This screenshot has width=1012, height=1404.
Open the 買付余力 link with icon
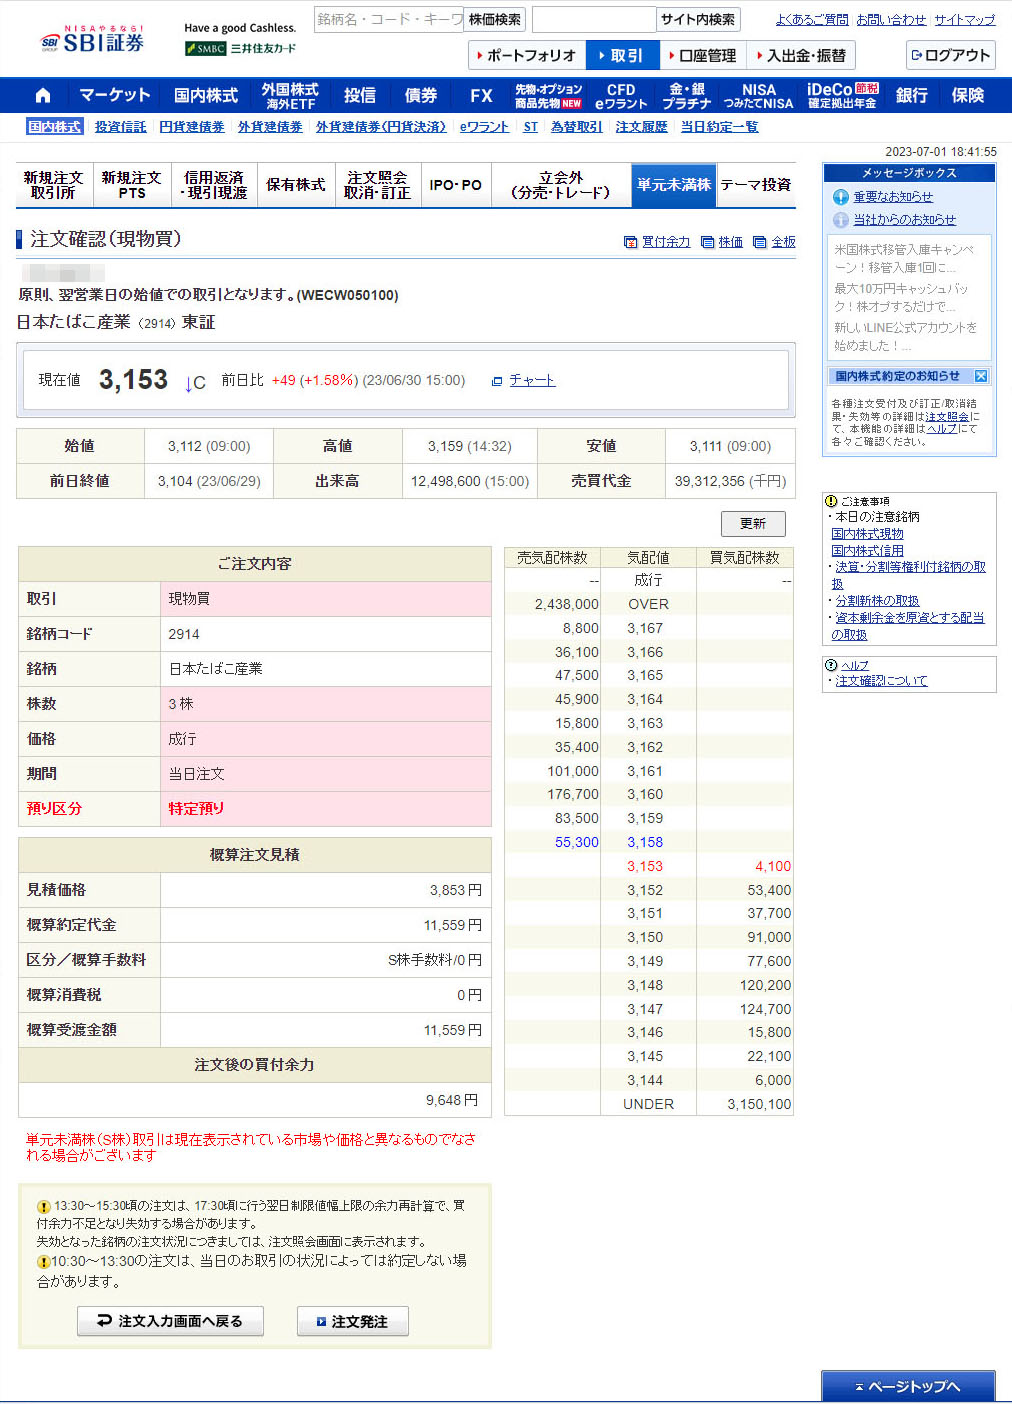coord(665,242)
